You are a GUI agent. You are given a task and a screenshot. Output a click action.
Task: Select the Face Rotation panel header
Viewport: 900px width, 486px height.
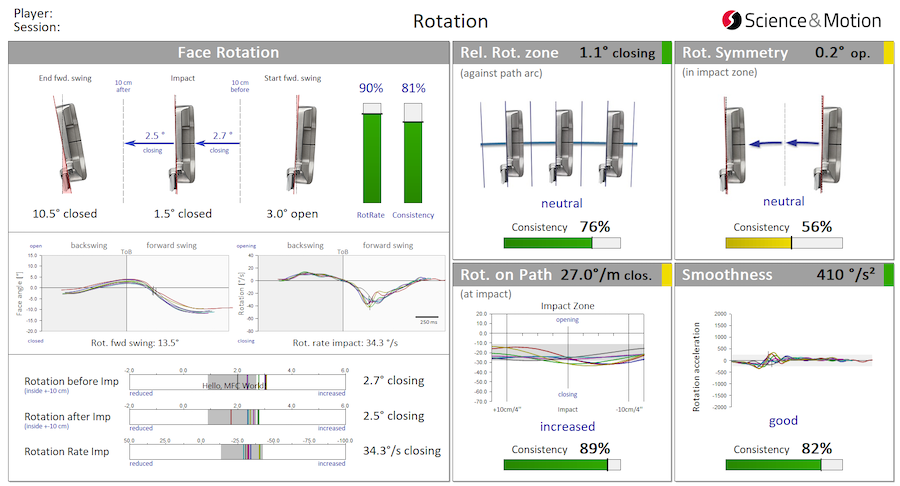coord(228,53)
